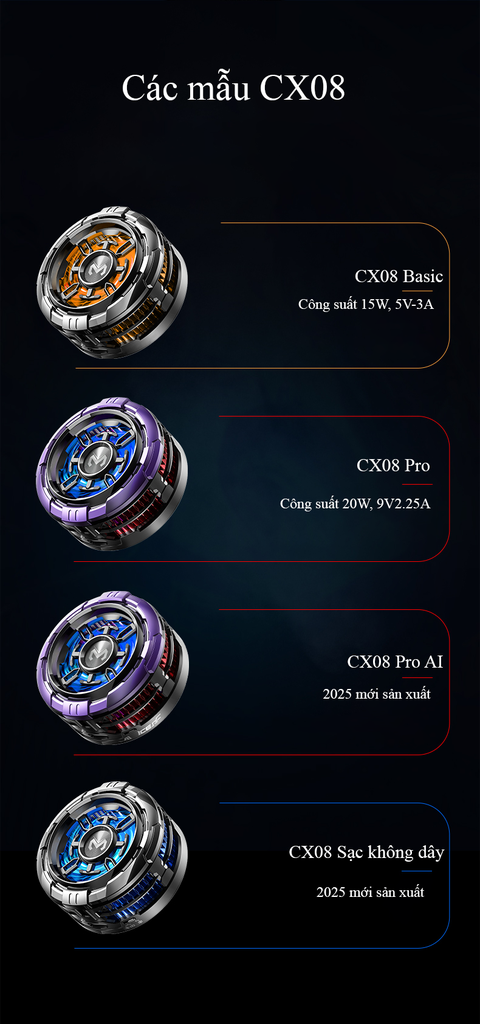Image resolution: width=480 pixels, height=1024 pixels.
Task: Click the orange CX08 Basic cooler image
Action: coord(112,282)
